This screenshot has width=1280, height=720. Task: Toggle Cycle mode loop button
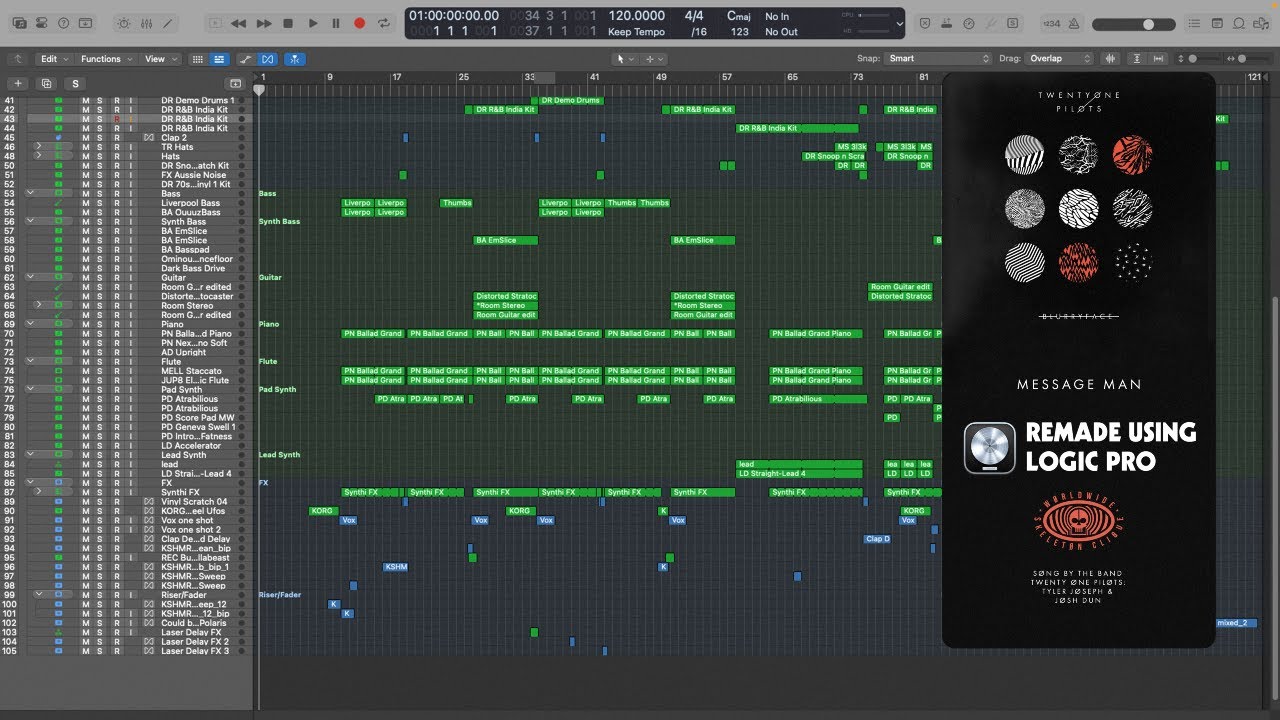[x=383, y=23]
